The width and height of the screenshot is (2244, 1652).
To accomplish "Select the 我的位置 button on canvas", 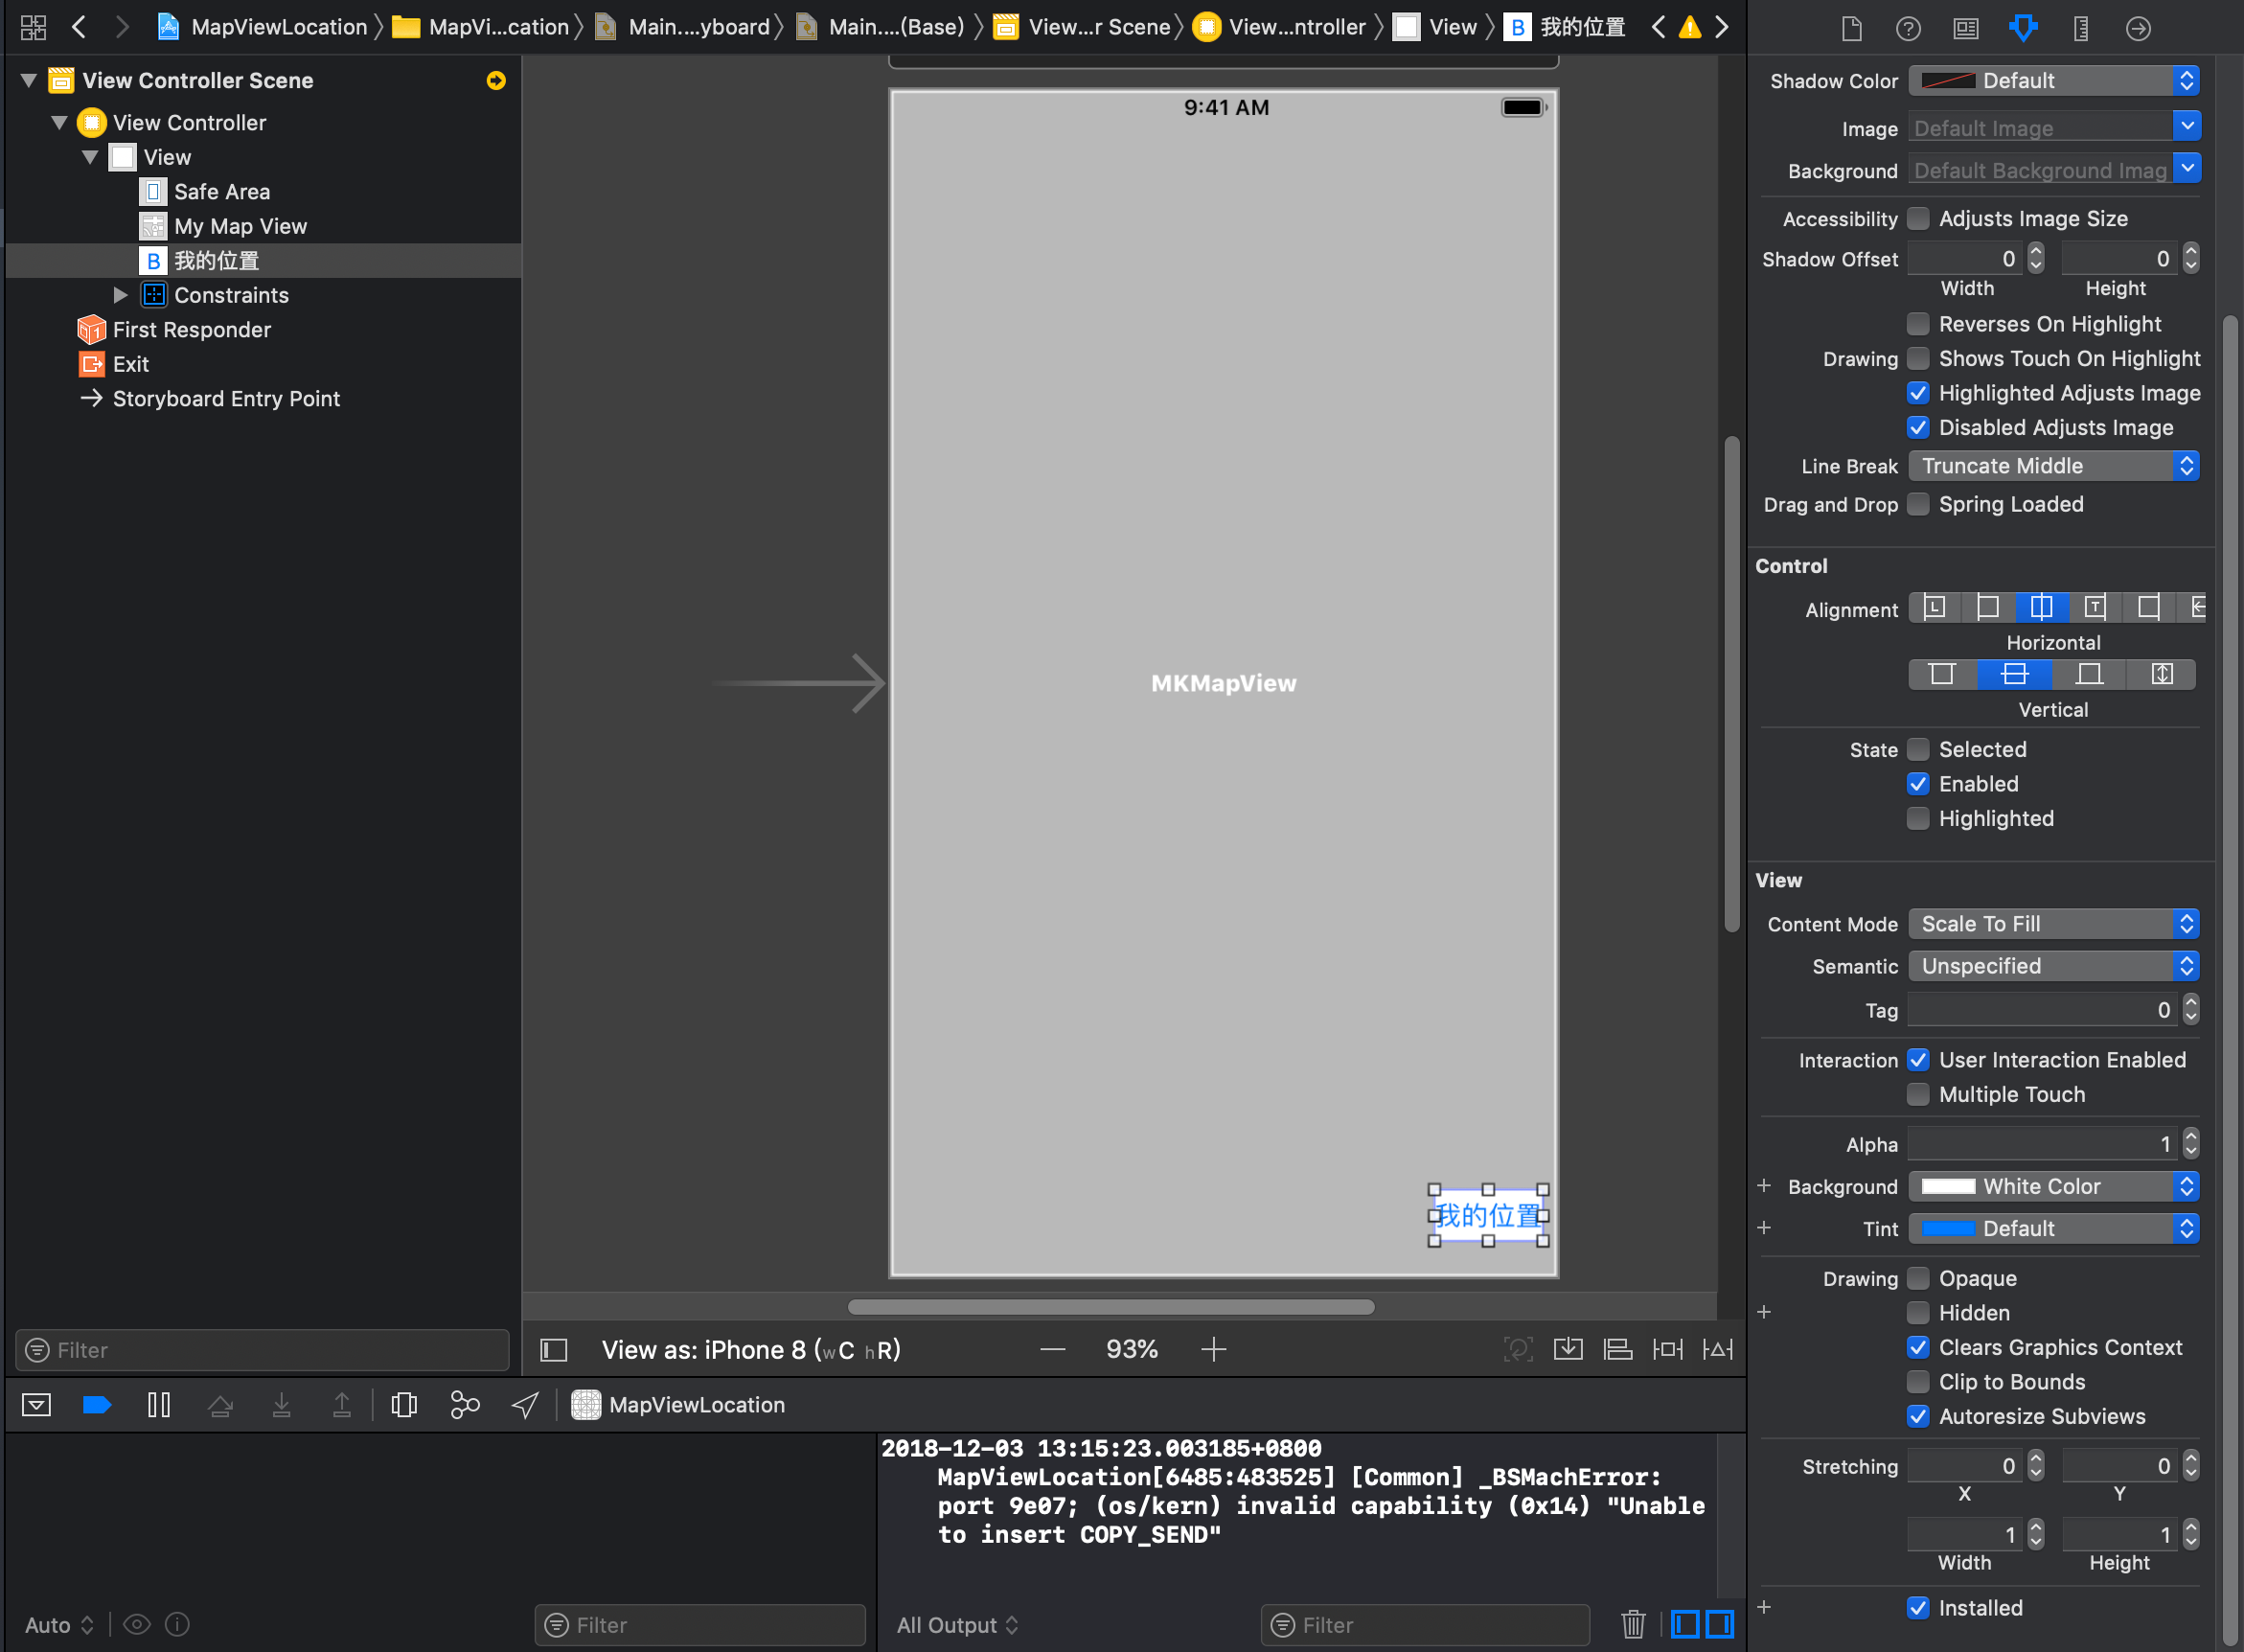I will 1488,1215.
